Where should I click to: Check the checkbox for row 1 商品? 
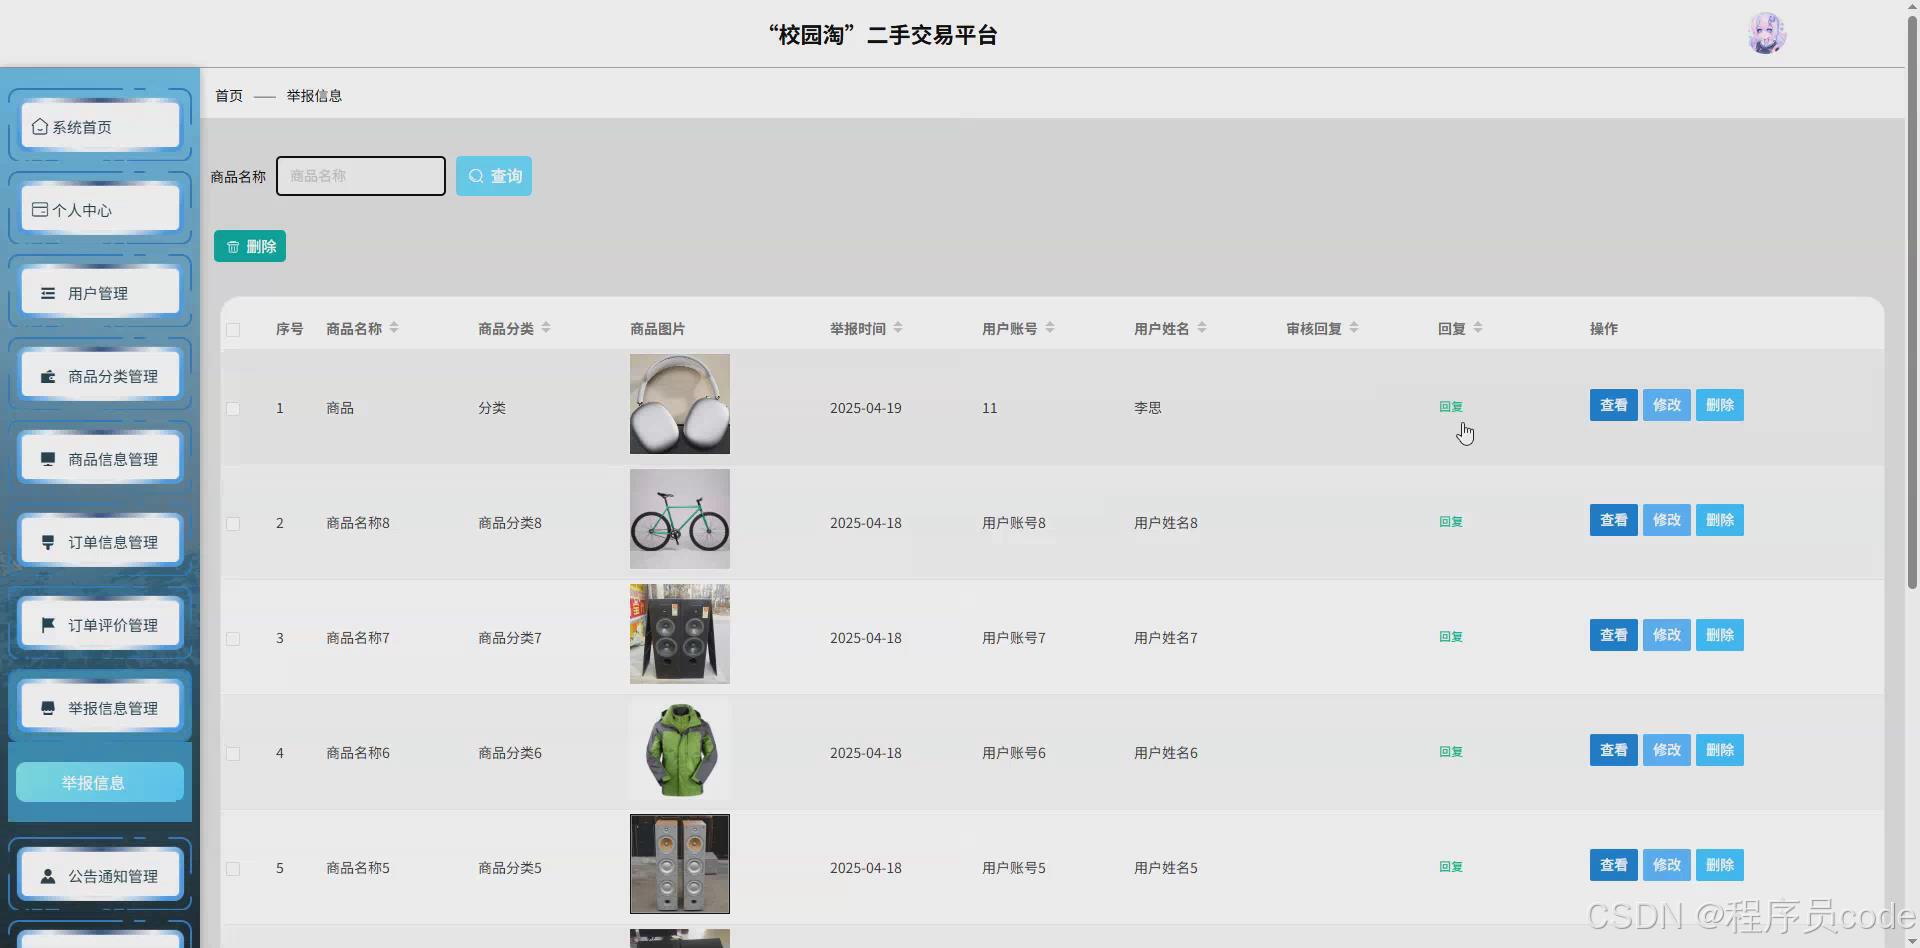pyautogui.click(x=232, y=408)
